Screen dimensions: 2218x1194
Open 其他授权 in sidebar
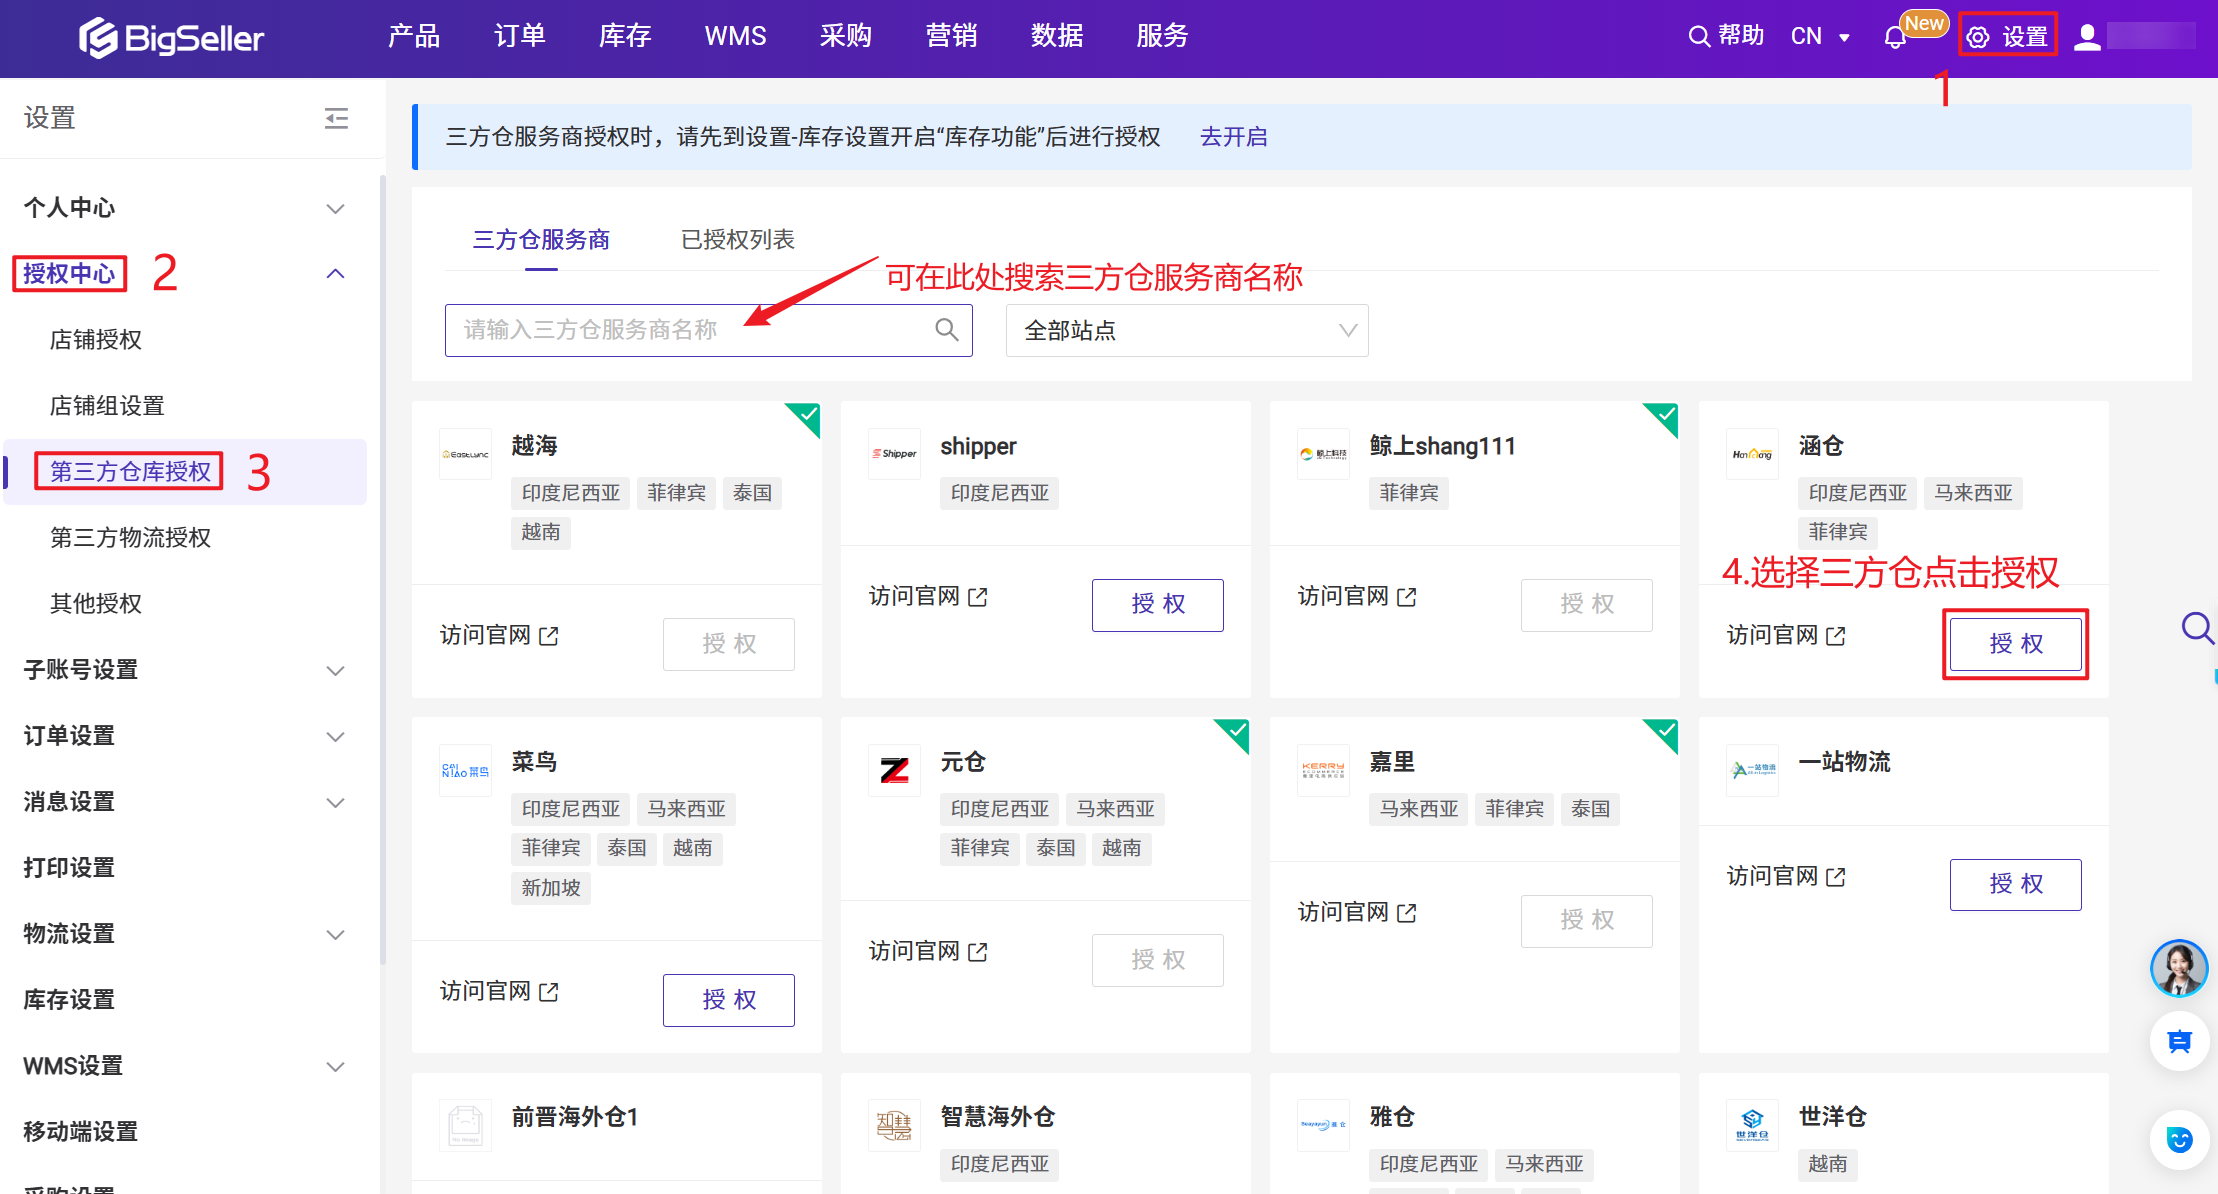click(x=96, y=604)
